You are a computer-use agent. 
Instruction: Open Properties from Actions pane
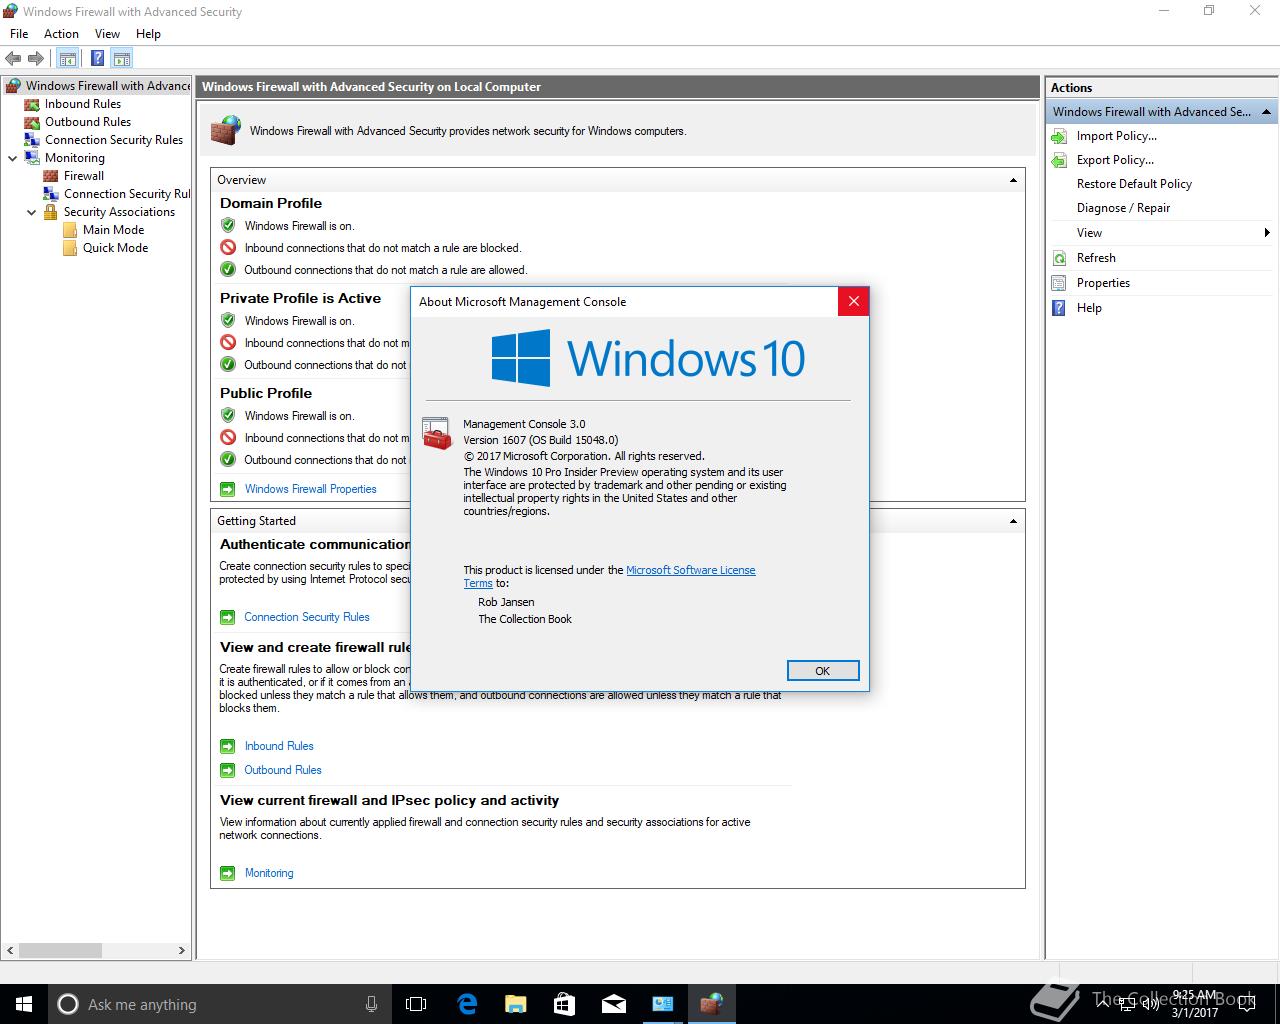(1103, 283)
